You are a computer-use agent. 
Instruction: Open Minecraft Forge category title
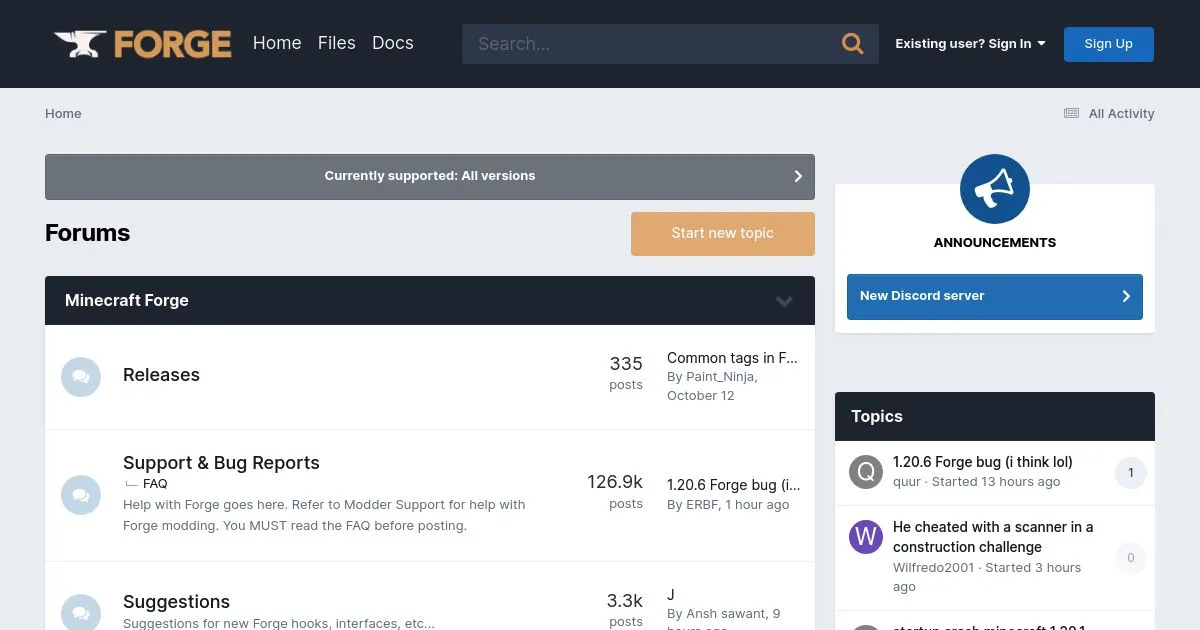(x=127, y=301)
